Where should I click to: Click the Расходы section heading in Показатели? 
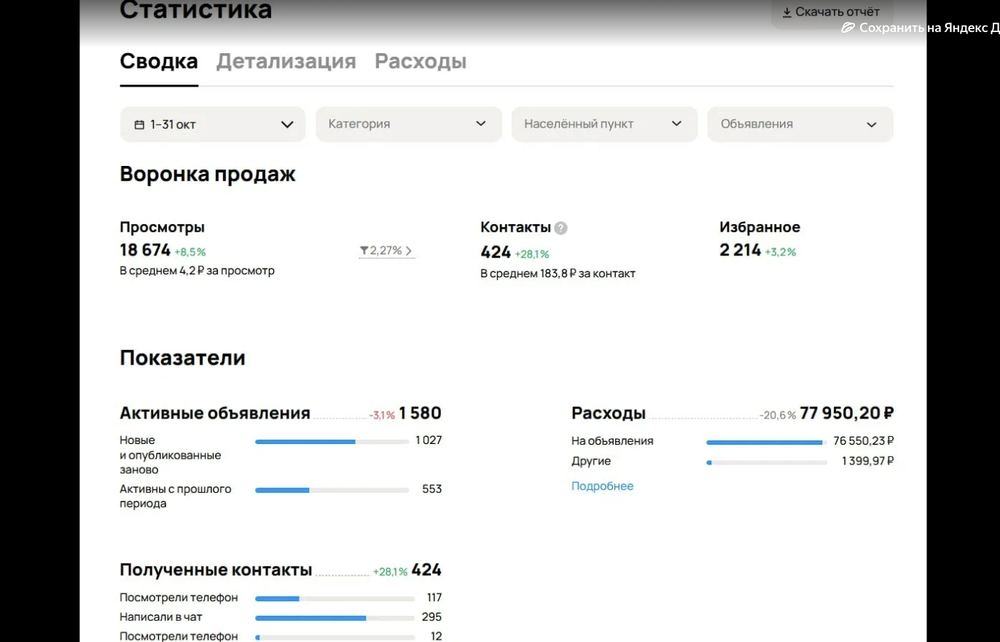[608, 413]
